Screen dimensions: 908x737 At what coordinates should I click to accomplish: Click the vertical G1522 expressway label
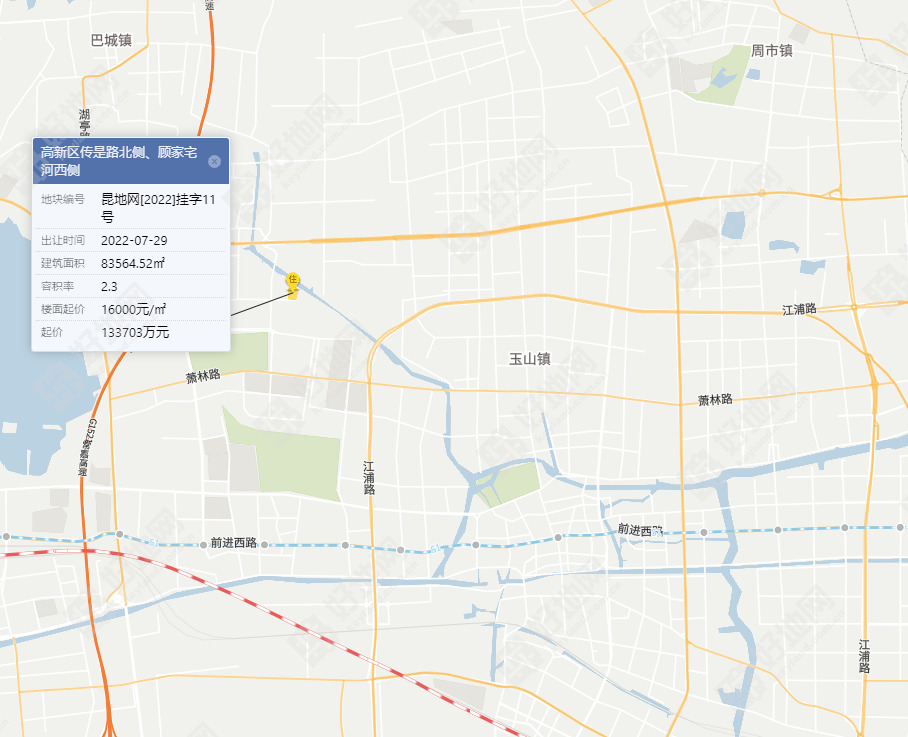87,448
